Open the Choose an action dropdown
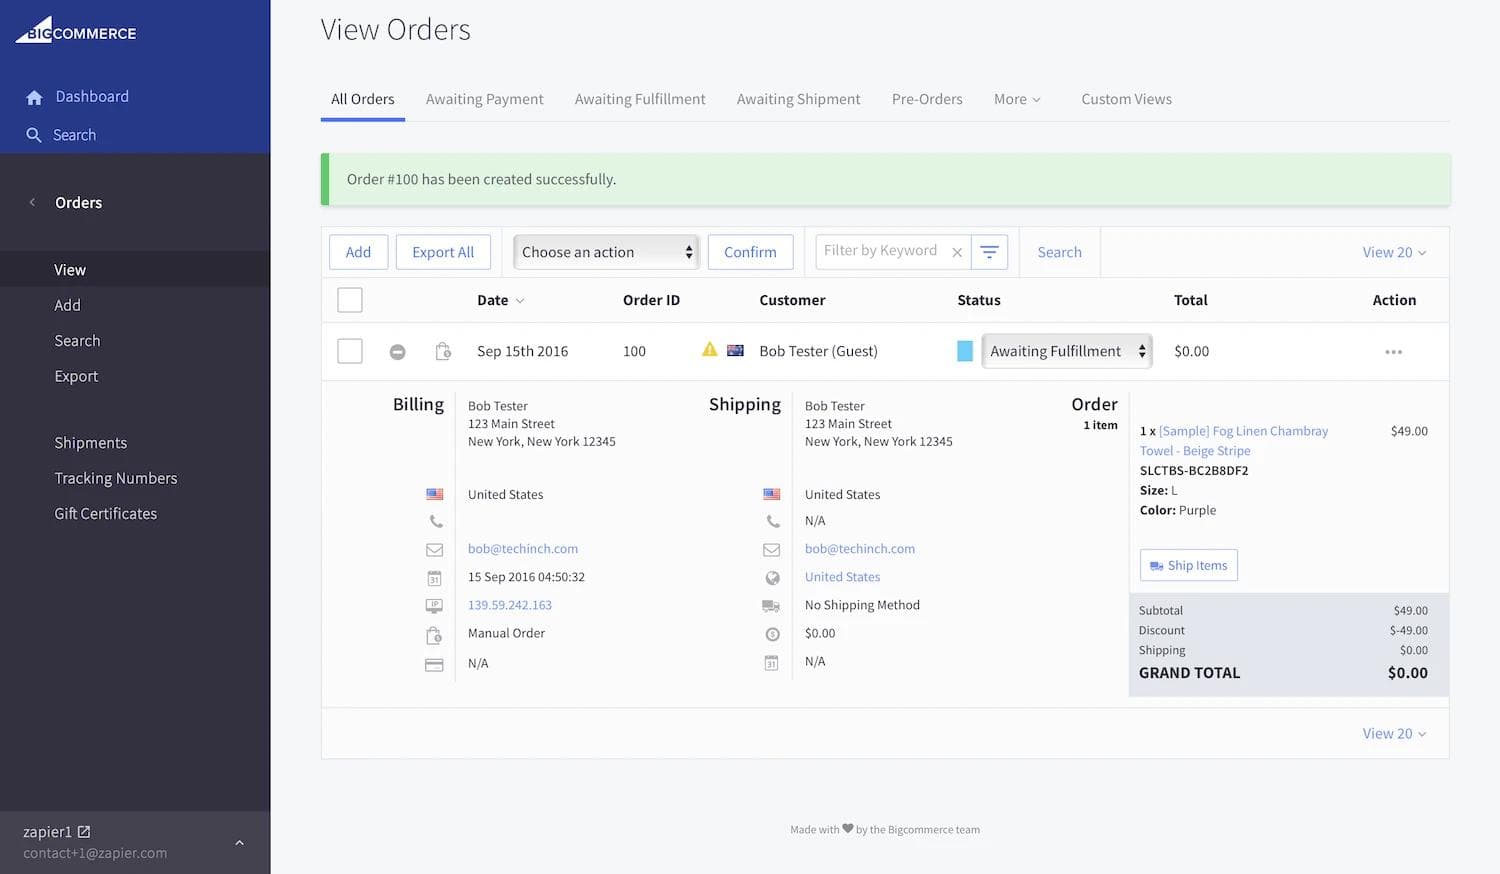This screenshot has height=874, width=1500. pos(605,252)
